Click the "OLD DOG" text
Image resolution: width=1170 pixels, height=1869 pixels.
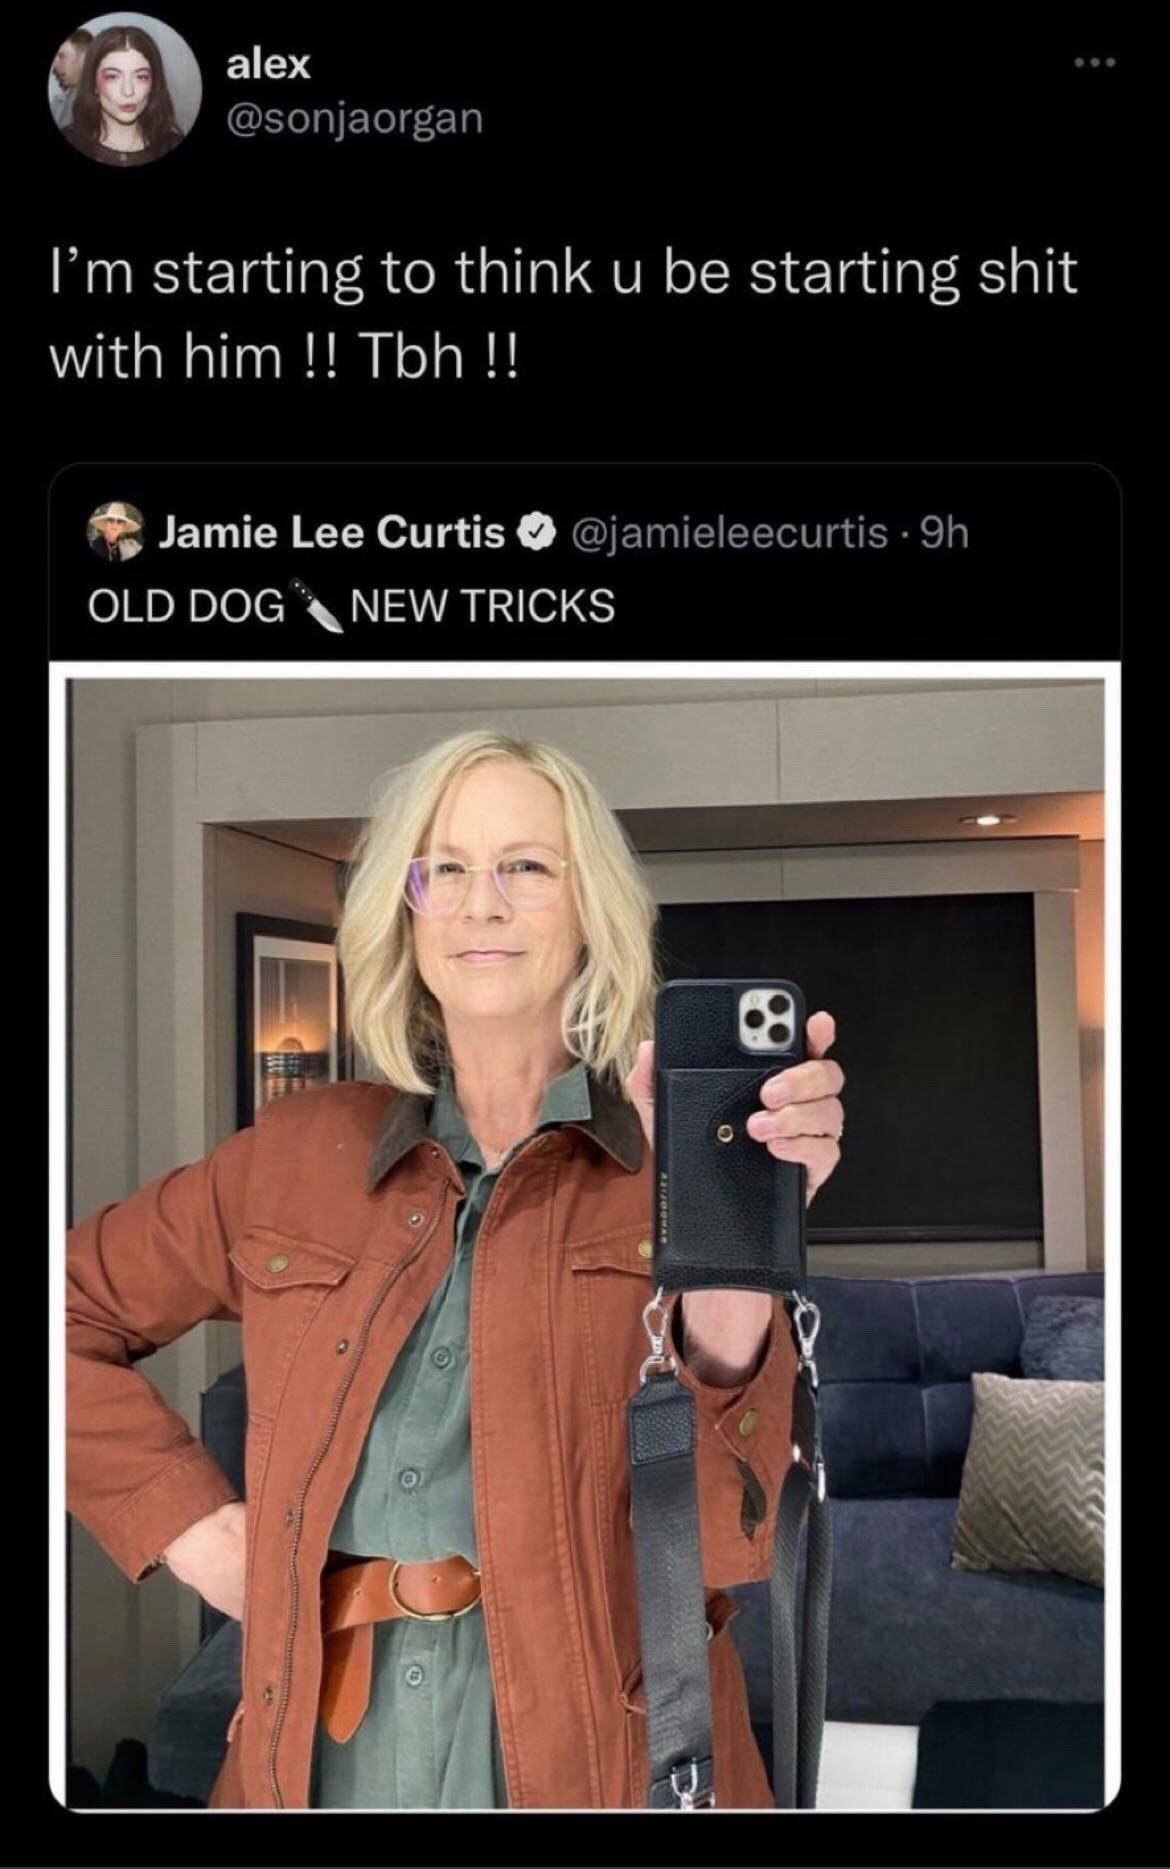pos(186,606)
